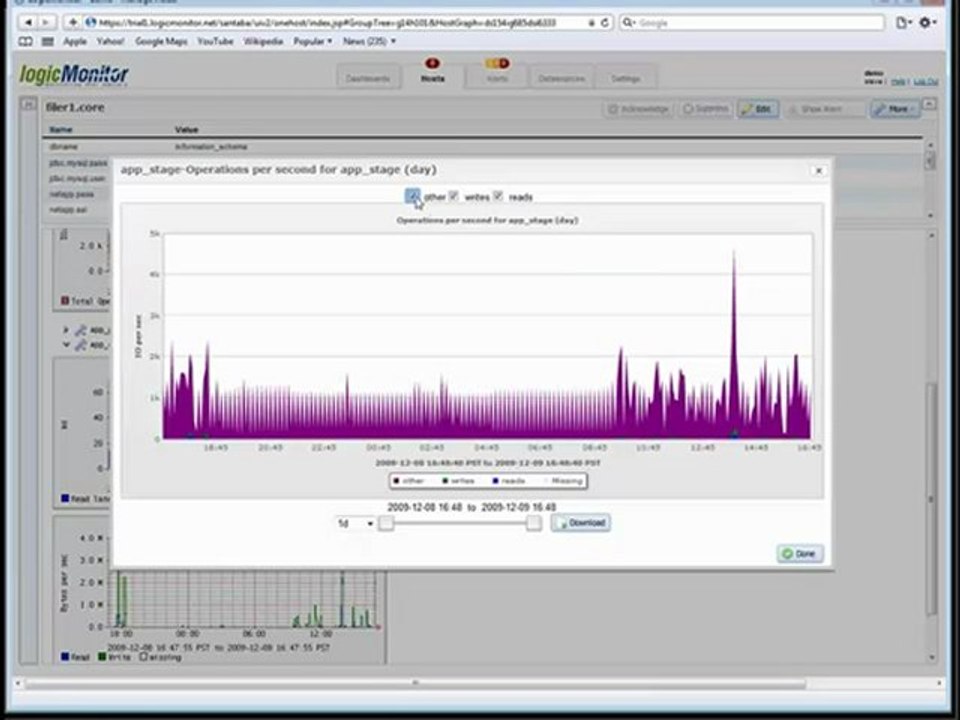Click the Done button
The width and height of the screenshot is (960, 720).
pos(800,554)
